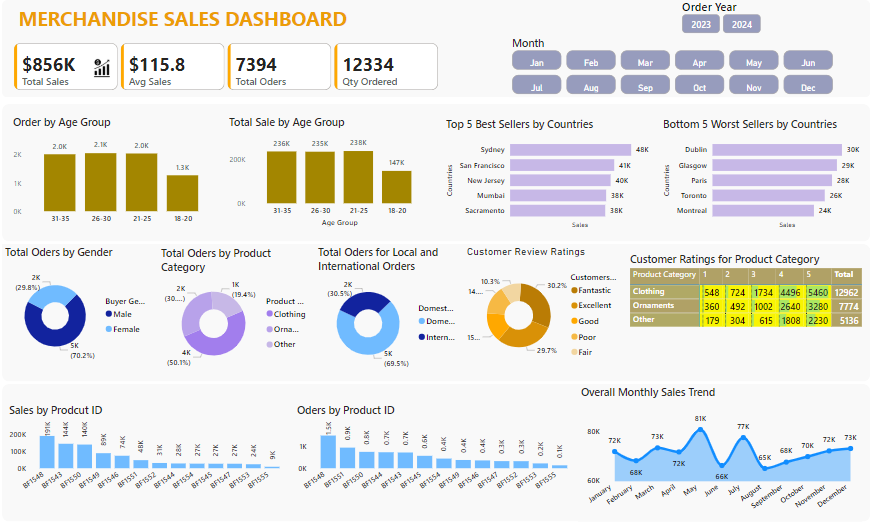
Task: Select the Dec month slicer
Action: click(x=808, y=85)
